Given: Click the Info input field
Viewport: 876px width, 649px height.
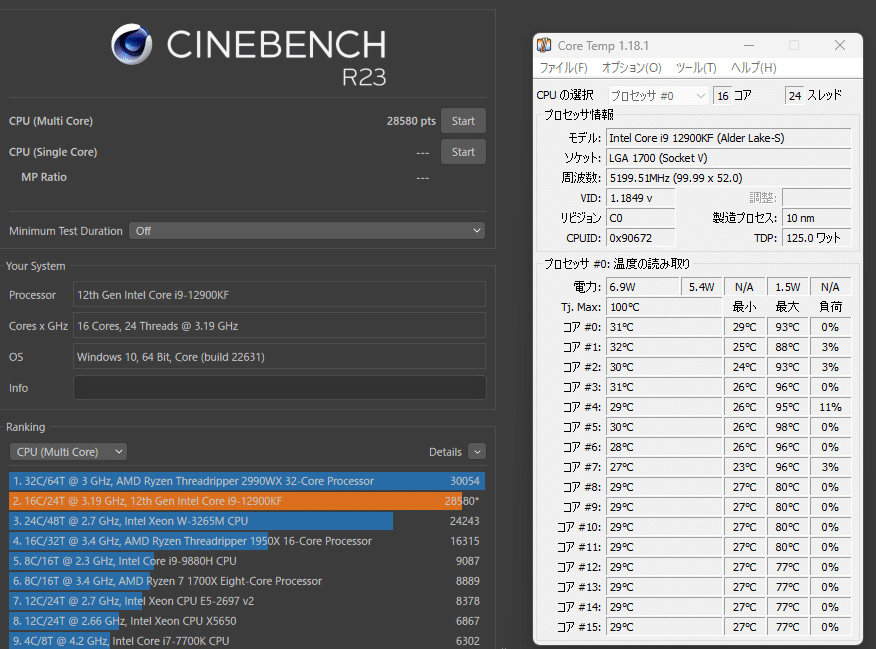Looking at the screenshot, I should pyautogui.click(x=279, y=388).
